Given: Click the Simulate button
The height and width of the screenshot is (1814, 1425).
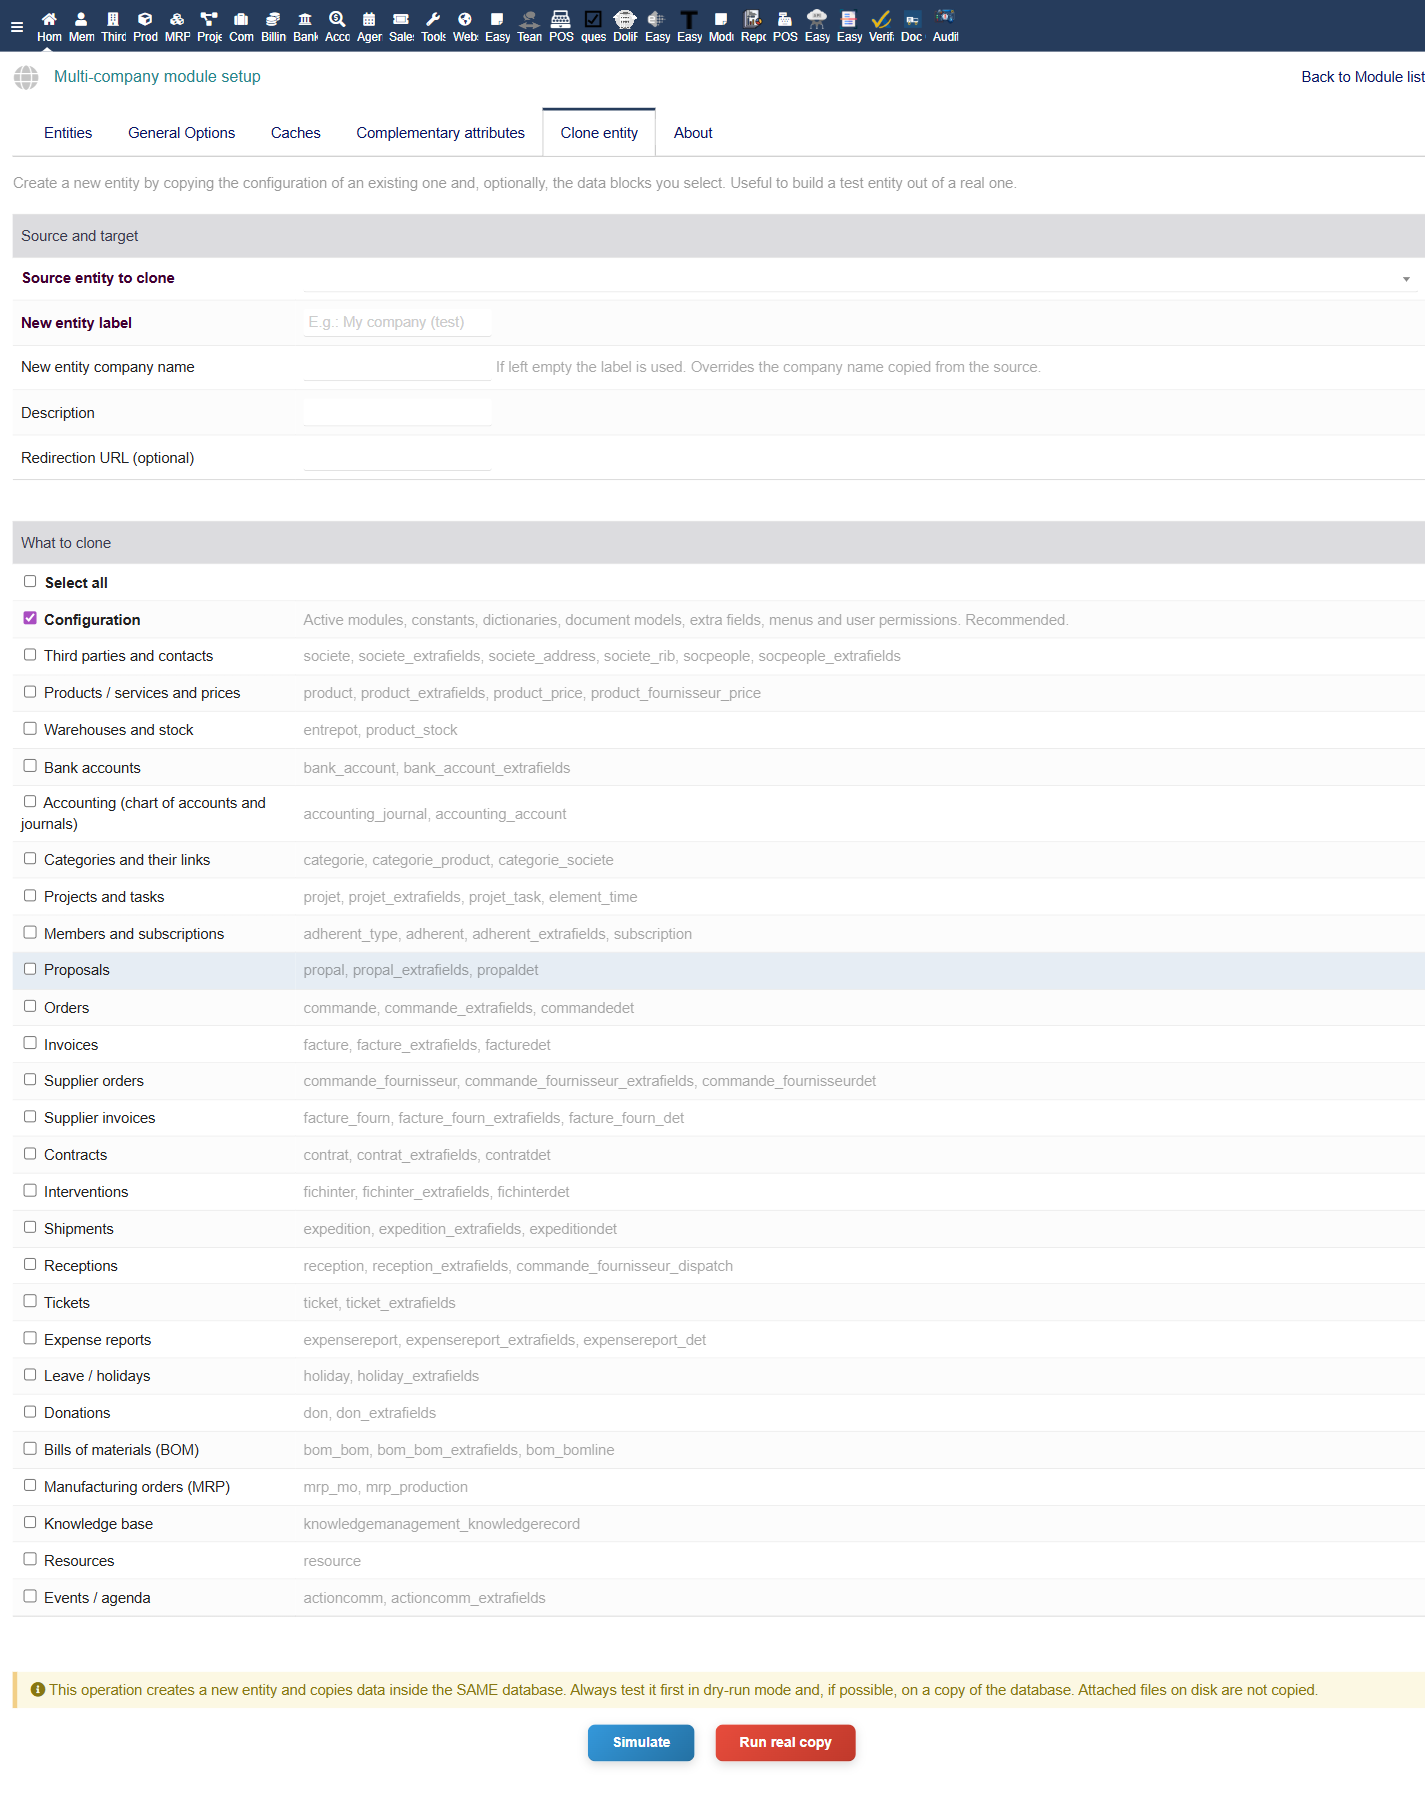Looking at the screenshot, I should click(641, 1742).
